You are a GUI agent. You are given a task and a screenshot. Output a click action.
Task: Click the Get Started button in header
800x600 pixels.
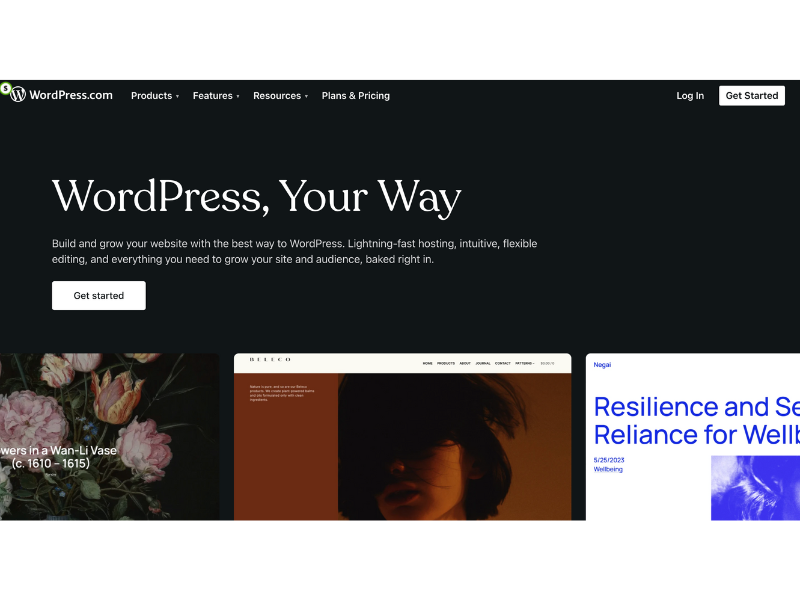click(752, 96)
